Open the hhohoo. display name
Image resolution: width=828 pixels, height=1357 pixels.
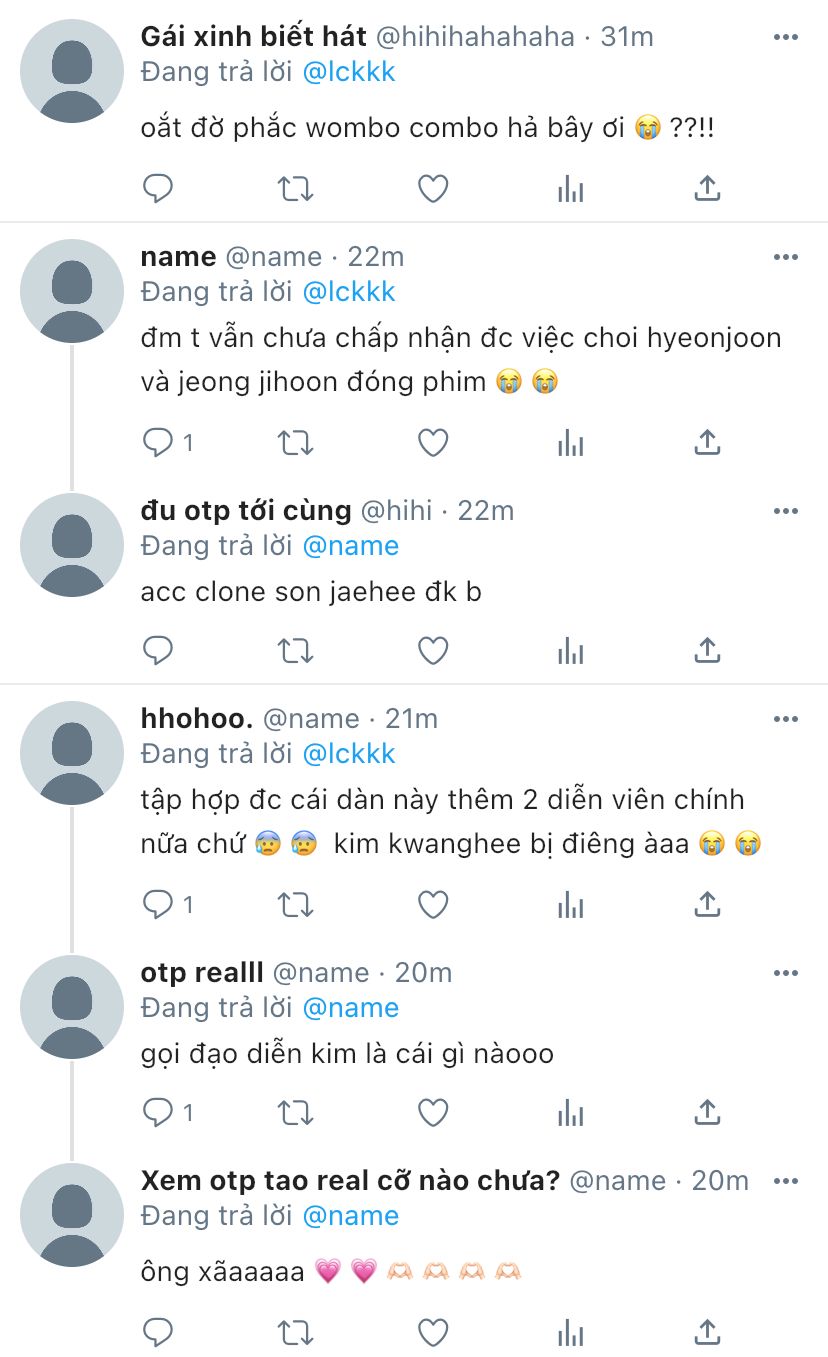coord(198,718)
